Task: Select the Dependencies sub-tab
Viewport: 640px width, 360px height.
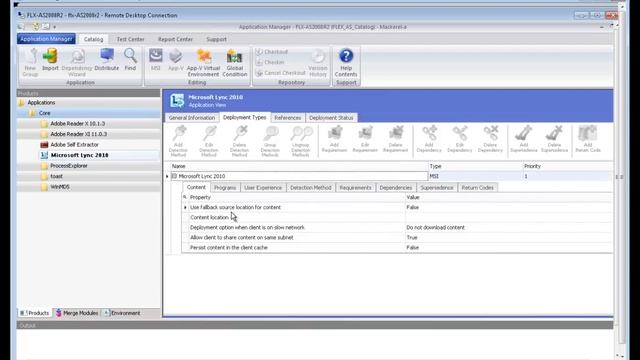Action: click(396, 188)
